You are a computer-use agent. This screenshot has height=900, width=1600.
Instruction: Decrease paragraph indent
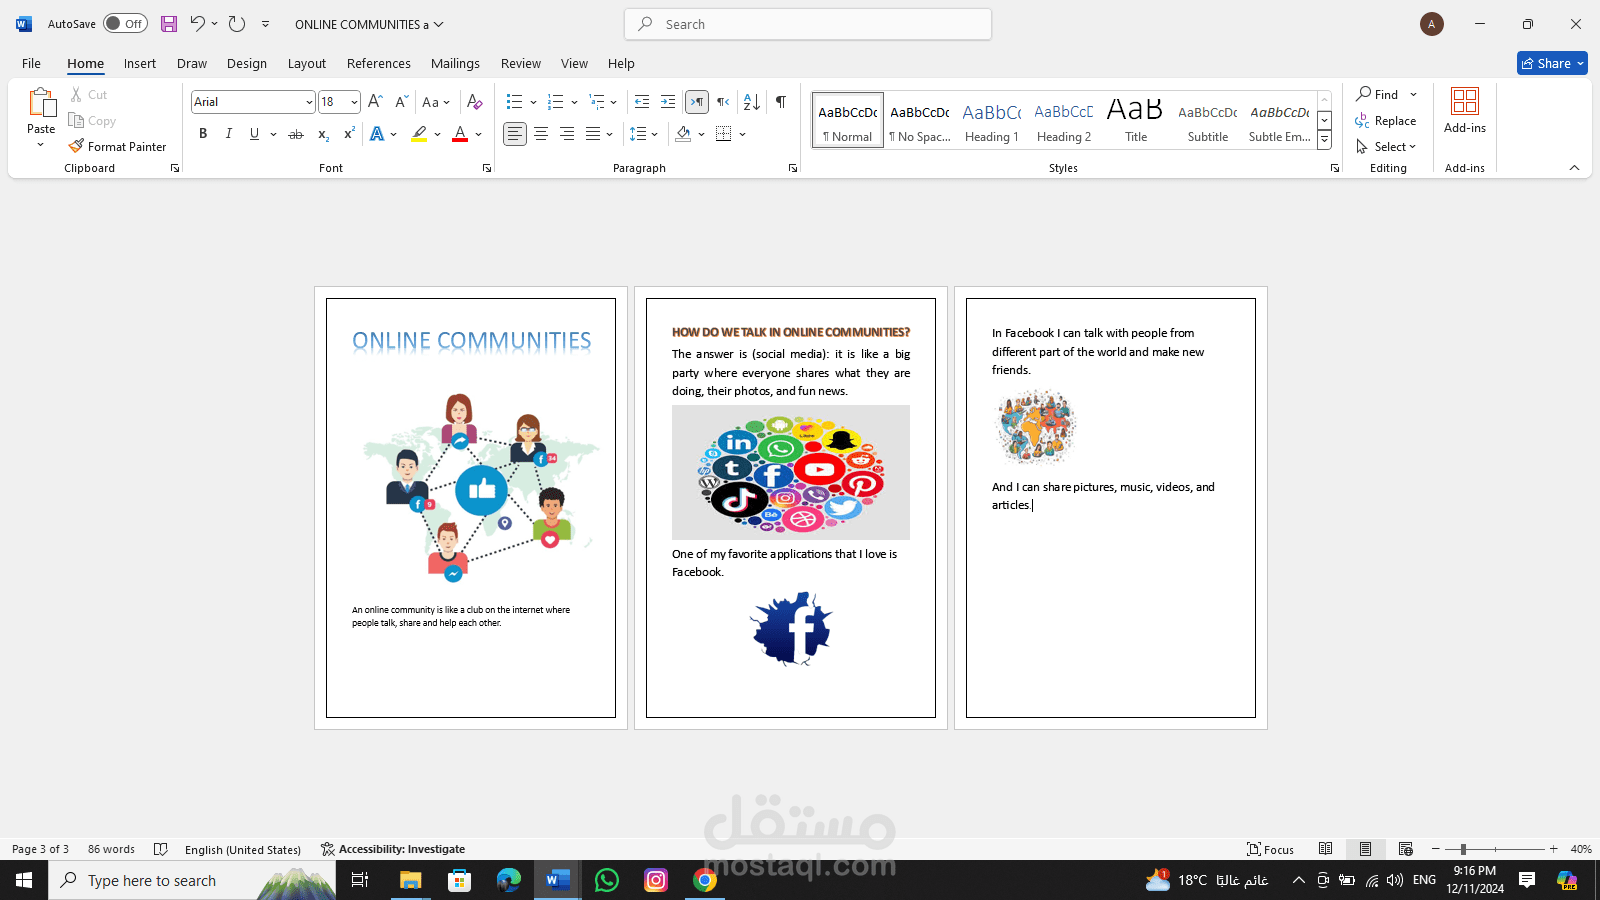642,102
